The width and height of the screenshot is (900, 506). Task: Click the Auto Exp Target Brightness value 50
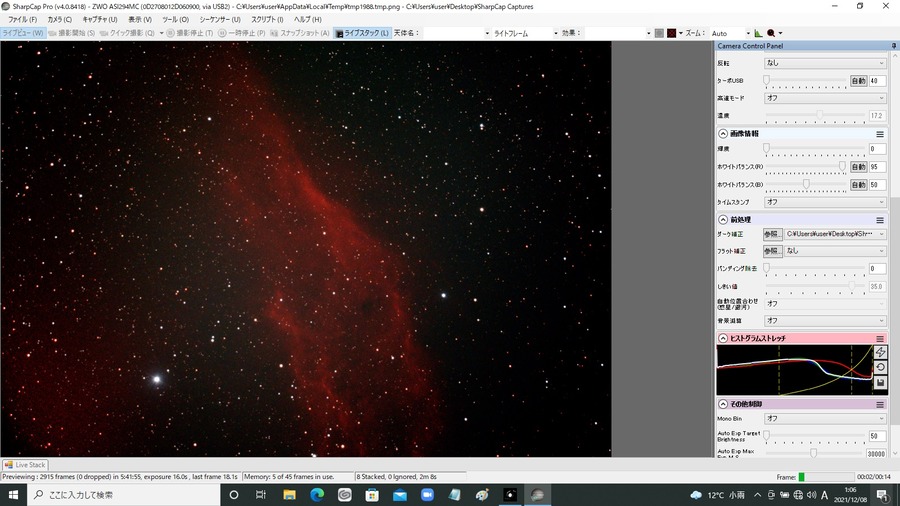click(877, 436)
